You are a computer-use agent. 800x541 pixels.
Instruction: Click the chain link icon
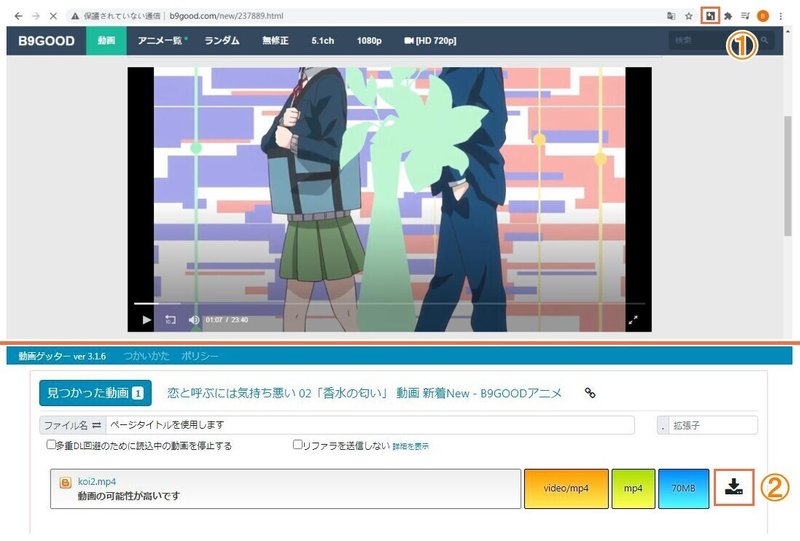590,393
